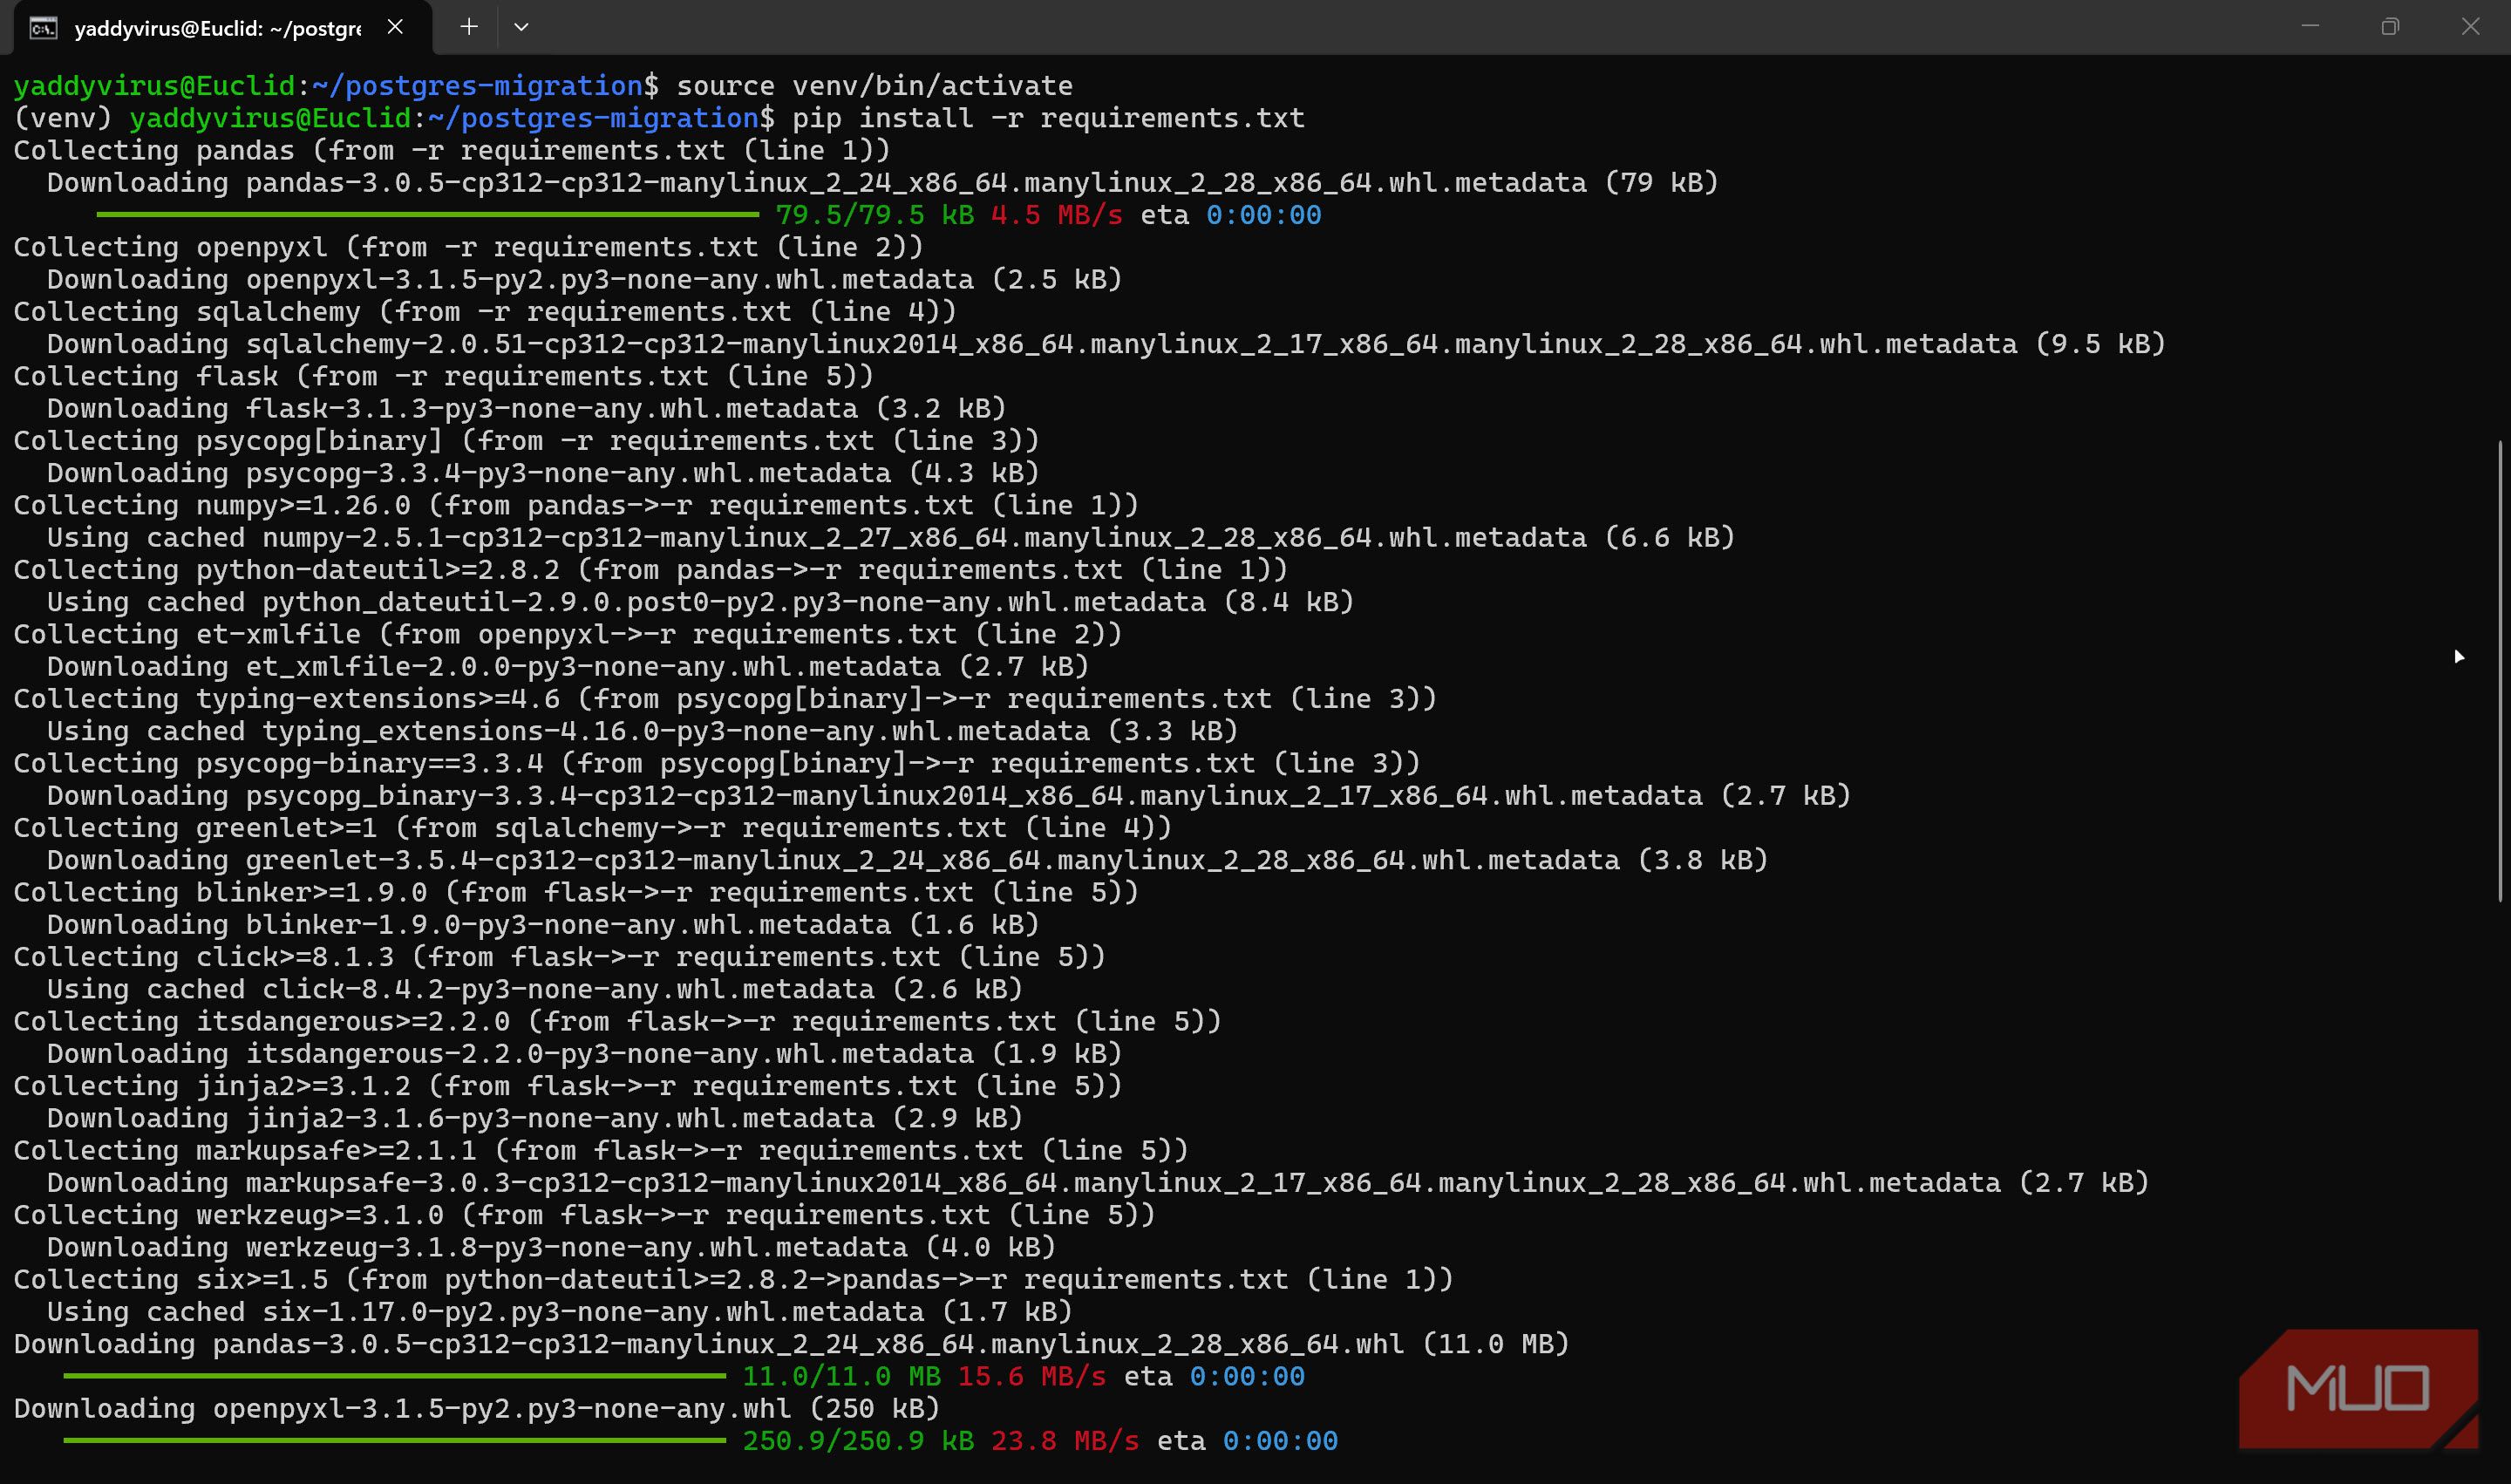Viewport: 2511px width, 1484px height.
Task: Click the 'Collecting markupsafe>=2.1.1' line
Action: (x=600, y=1150)
